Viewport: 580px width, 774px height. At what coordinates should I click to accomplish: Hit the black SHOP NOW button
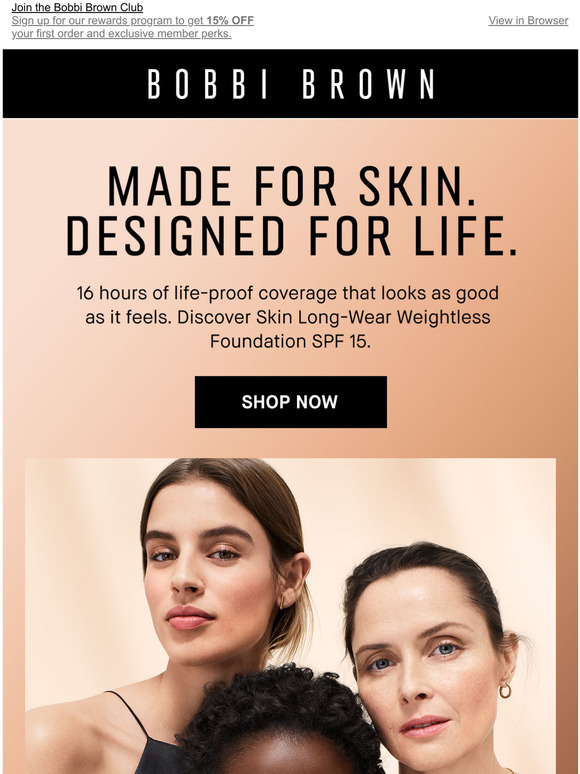click(x=291, y=402)
